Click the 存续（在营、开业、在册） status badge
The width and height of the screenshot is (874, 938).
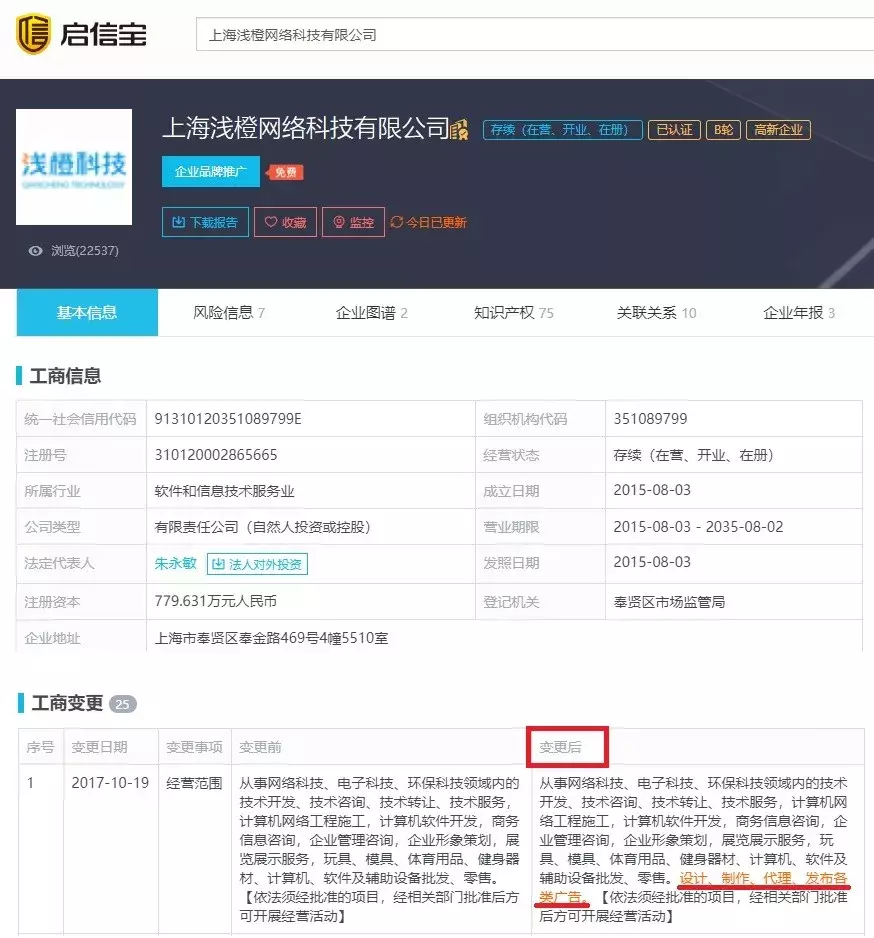(563, 130)
